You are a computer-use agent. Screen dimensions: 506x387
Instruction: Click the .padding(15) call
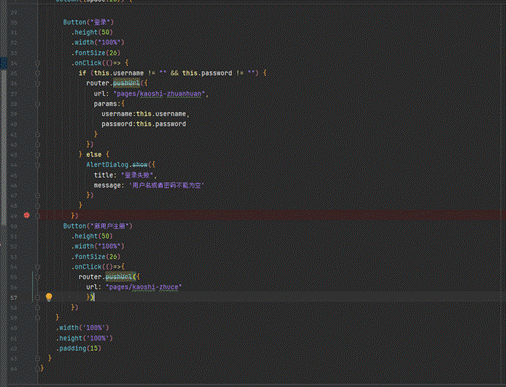click(x=79, y=348)
